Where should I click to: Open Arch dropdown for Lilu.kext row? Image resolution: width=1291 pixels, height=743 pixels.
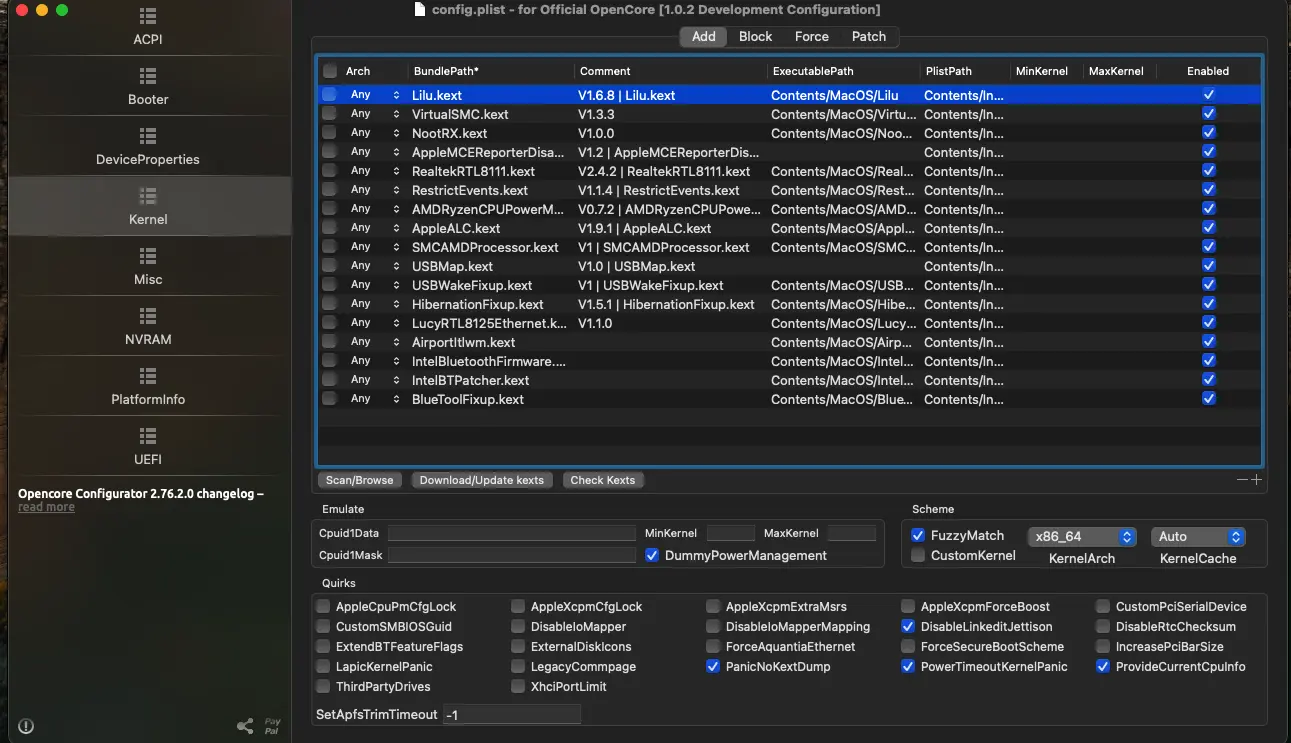[x=374, y=95]
